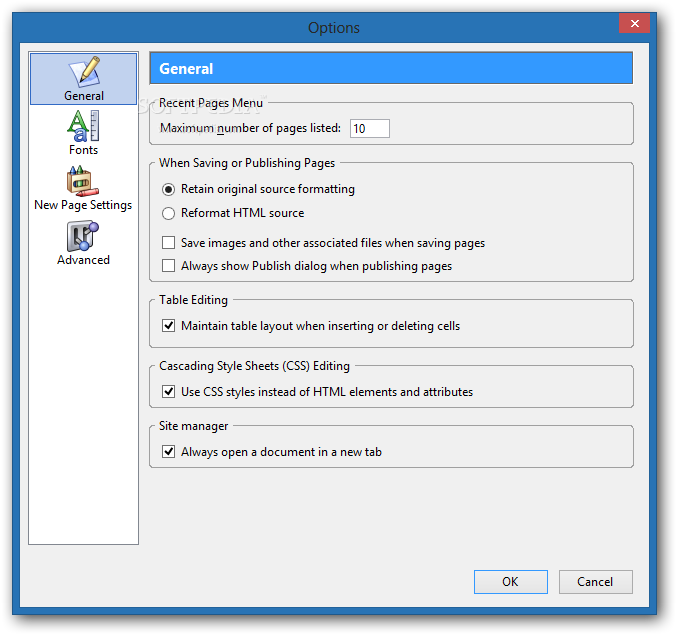Image resolution: width=677 pixels, height=635 pixels.
Task: Click the "Fonts" label in sidebar
Action: tap(83, 150)
